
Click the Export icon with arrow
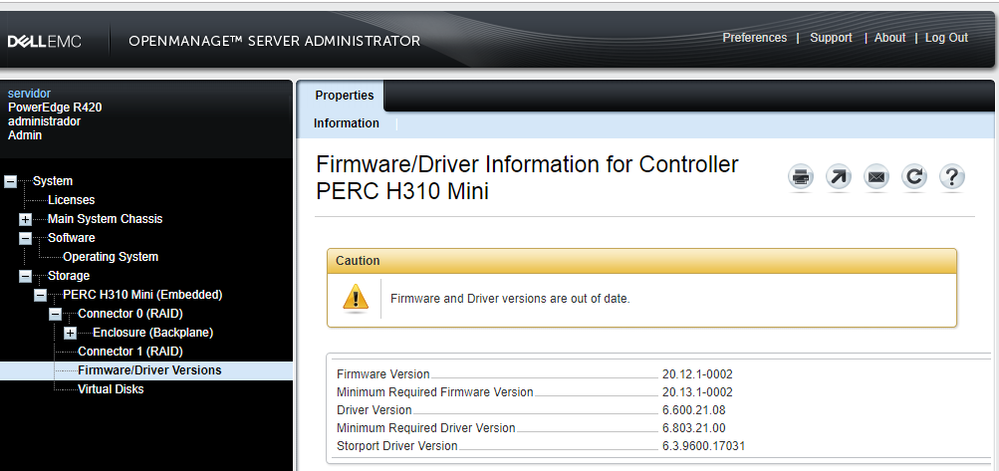(x=838, y=177)
